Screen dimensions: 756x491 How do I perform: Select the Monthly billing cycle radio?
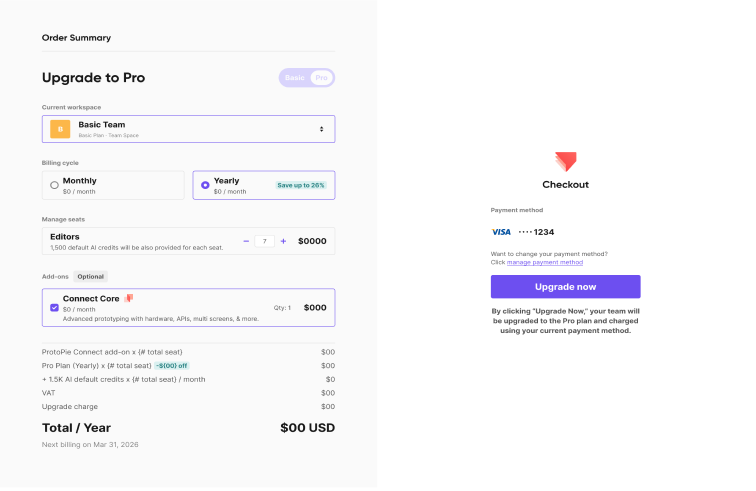pos(54,185)
